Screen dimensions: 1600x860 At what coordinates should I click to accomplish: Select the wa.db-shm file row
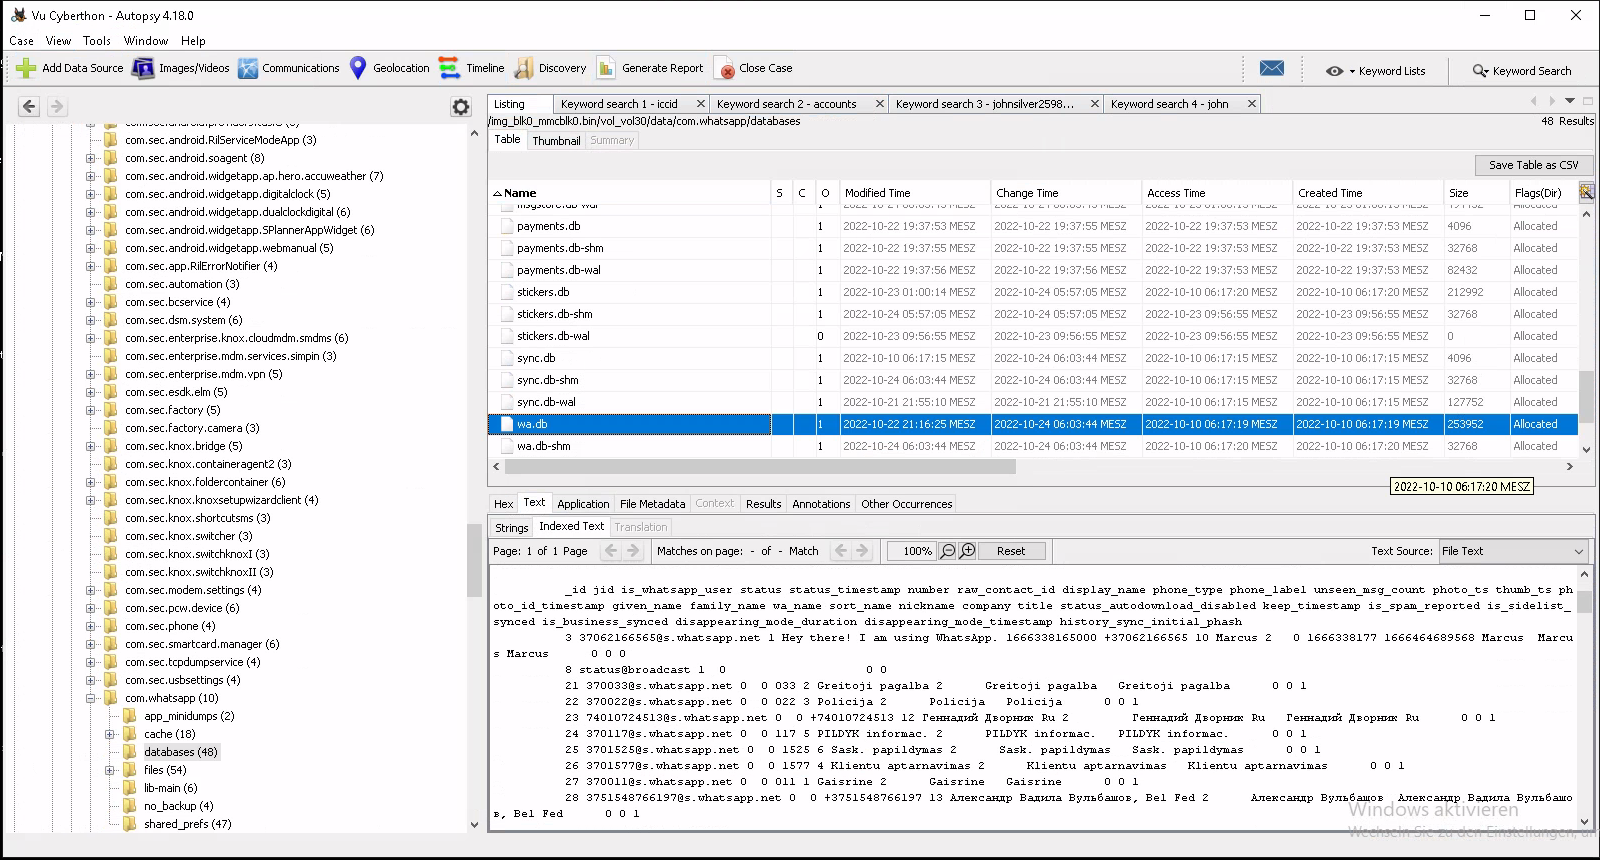pos(1033,446)
